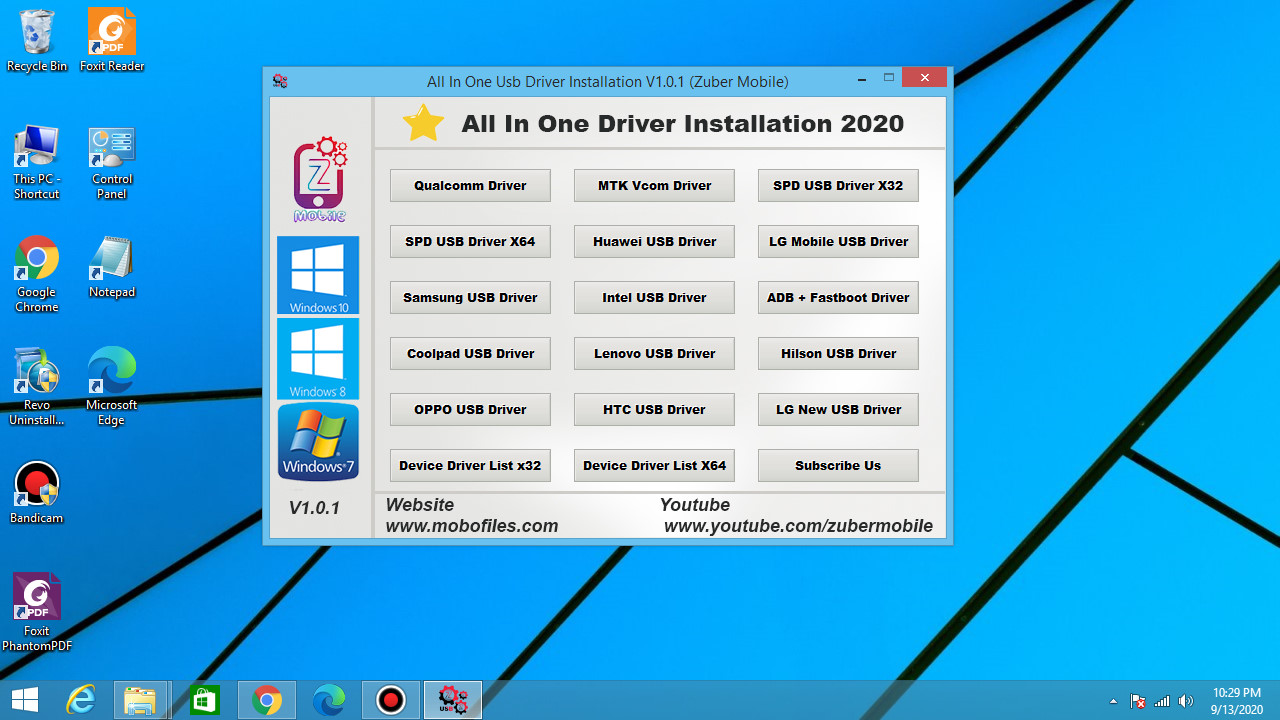The width and height of the screenshot is (1280, 720).
Task: Open Revo Uninstaller desktop icon
Action: click(37, 388)
